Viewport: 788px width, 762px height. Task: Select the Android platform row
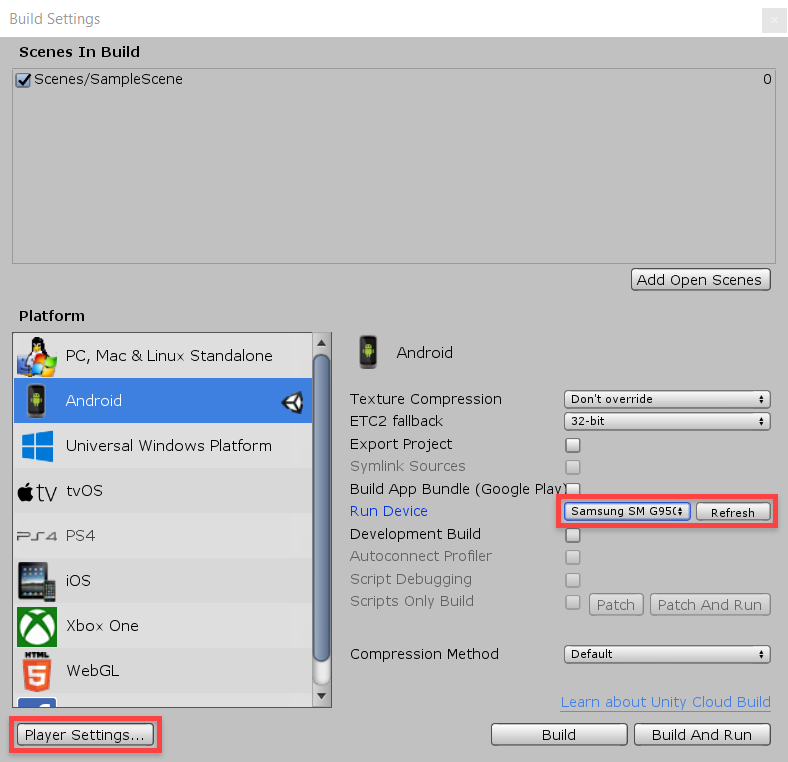click(163, 401)
